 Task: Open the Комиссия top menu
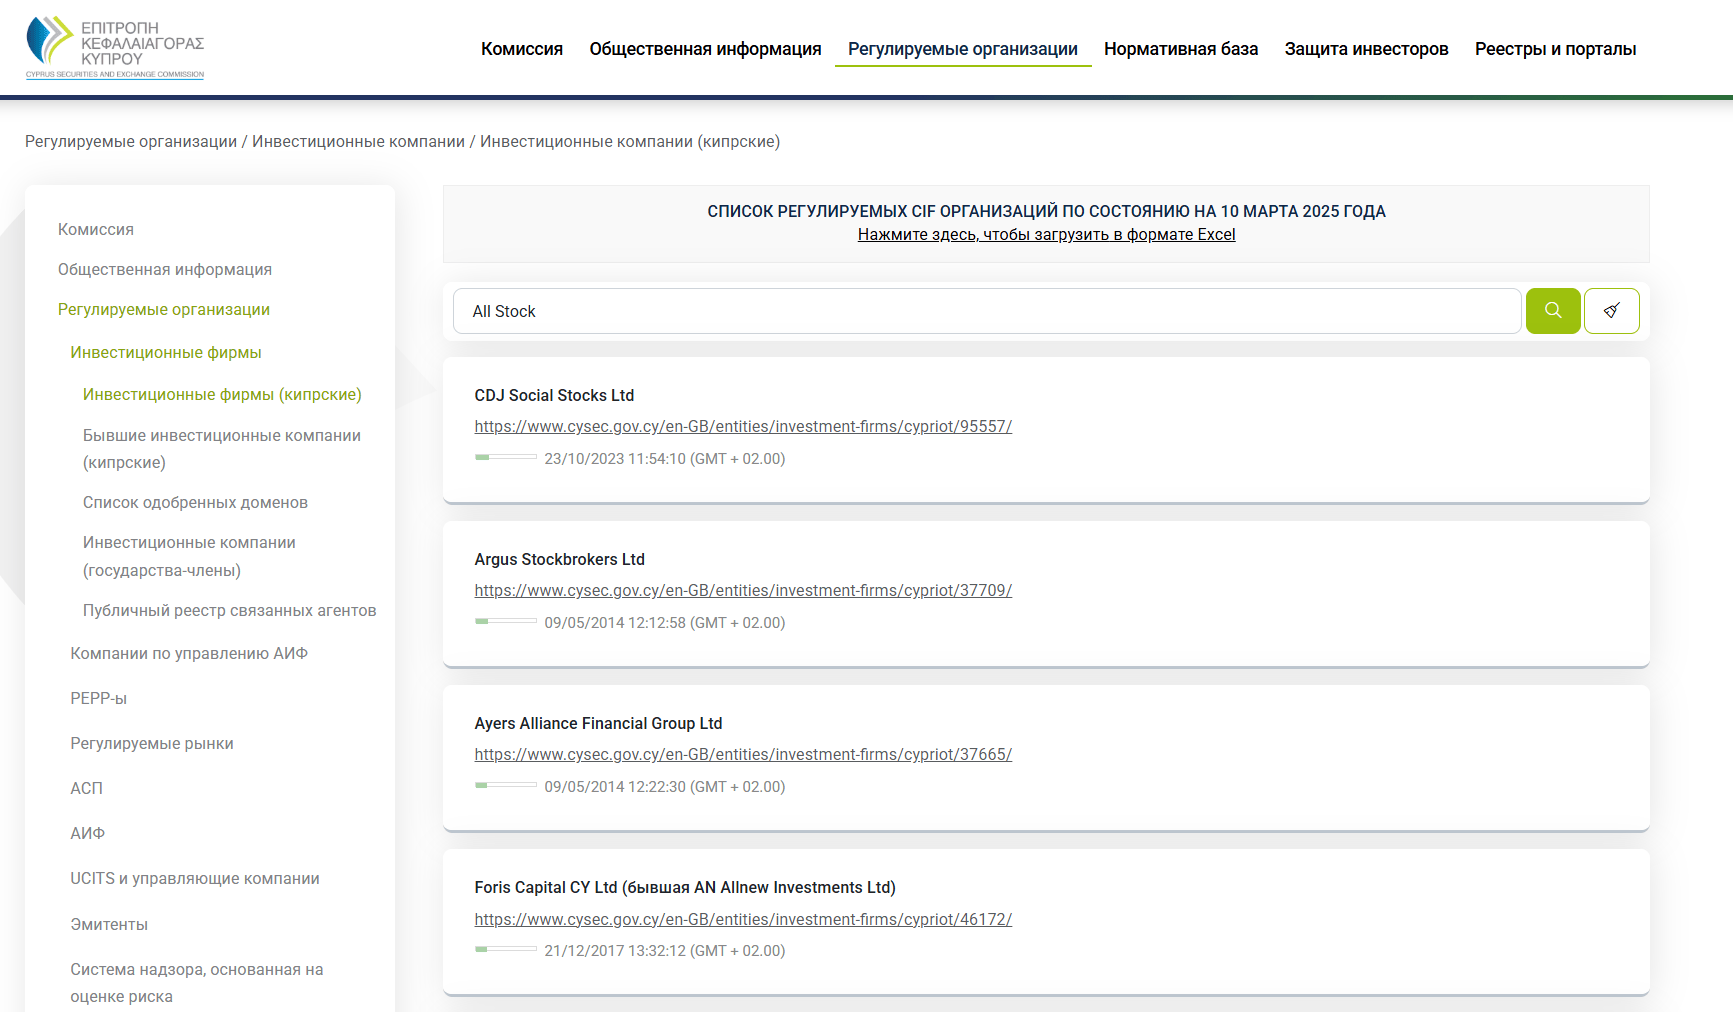(x=521, y=49)
